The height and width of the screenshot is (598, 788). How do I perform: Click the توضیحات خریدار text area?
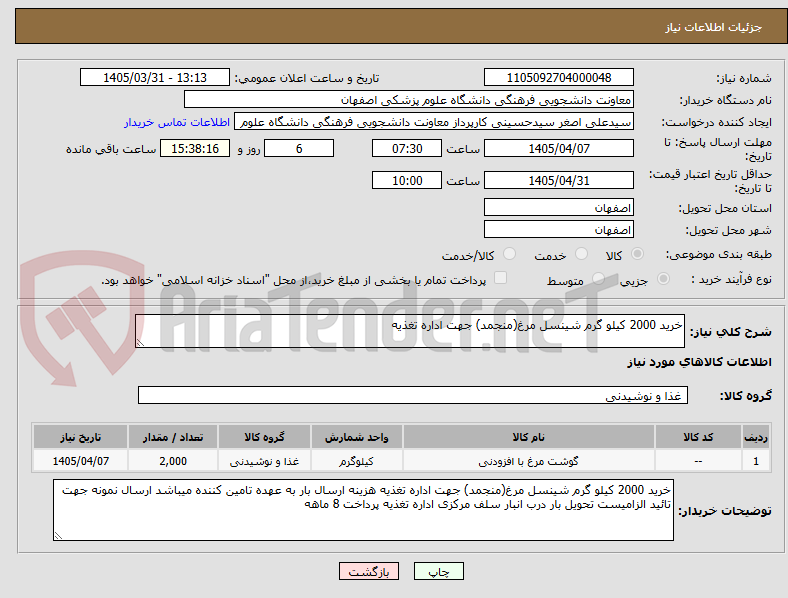tap(363, 510)
